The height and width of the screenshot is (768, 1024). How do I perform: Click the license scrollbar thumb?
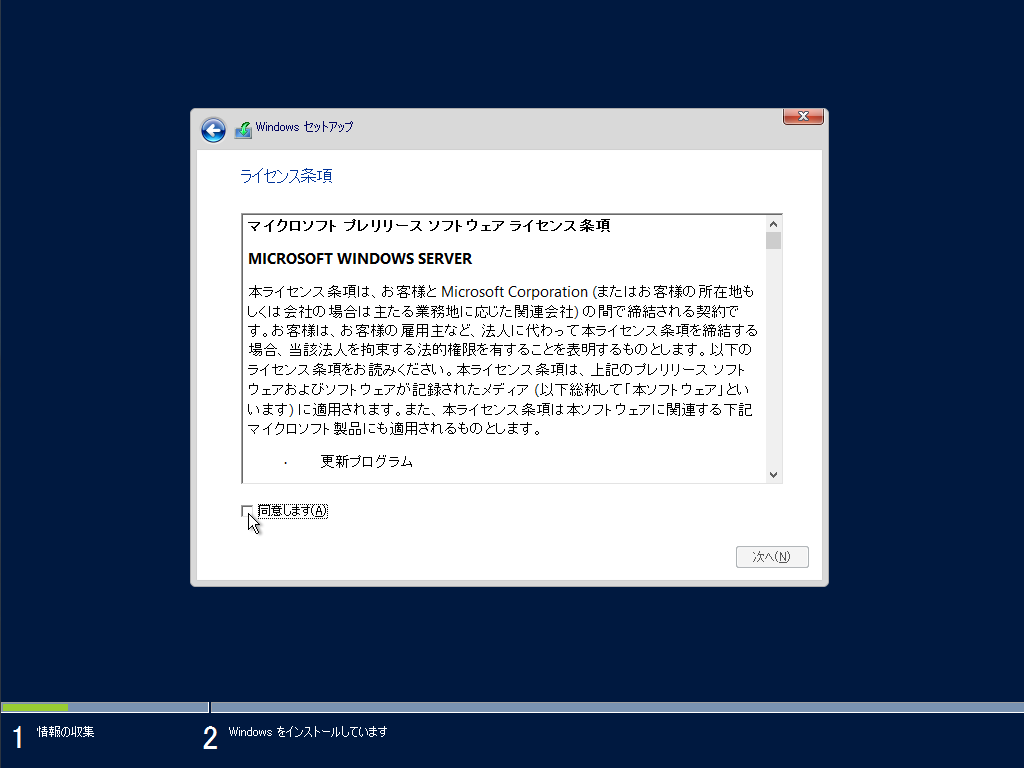pos(773,241)
